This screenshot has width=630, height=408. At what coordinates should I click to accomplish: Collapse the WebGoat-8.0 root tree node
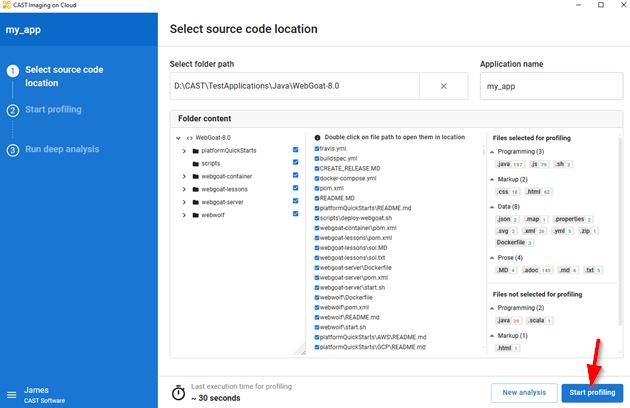pos(178,138)
